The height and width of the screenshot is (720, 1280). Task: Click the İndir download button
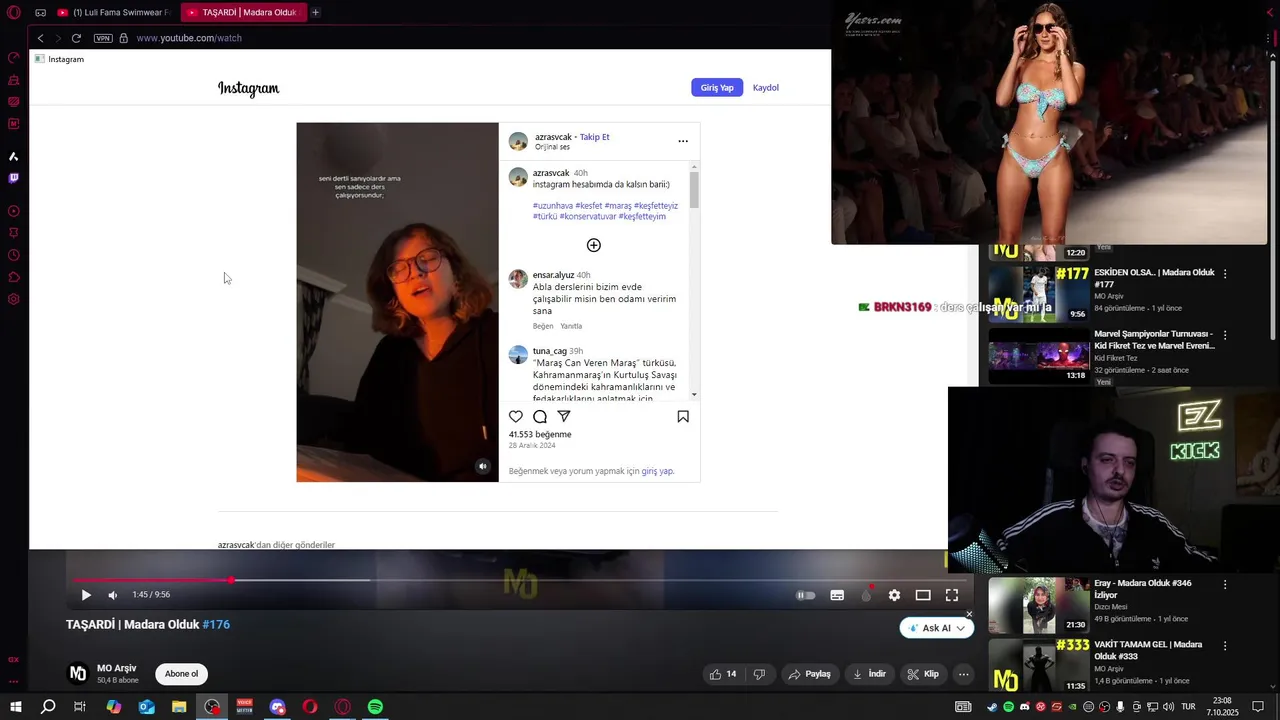[869, 674]
